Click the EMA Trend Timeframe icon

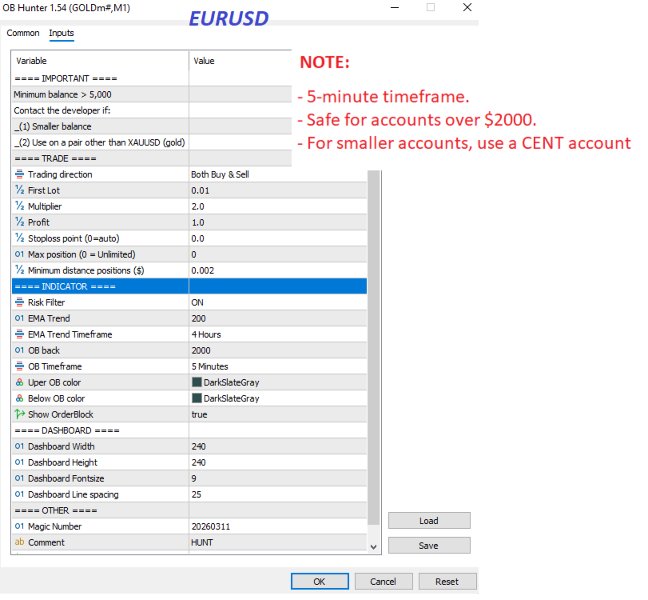[19, 334]
